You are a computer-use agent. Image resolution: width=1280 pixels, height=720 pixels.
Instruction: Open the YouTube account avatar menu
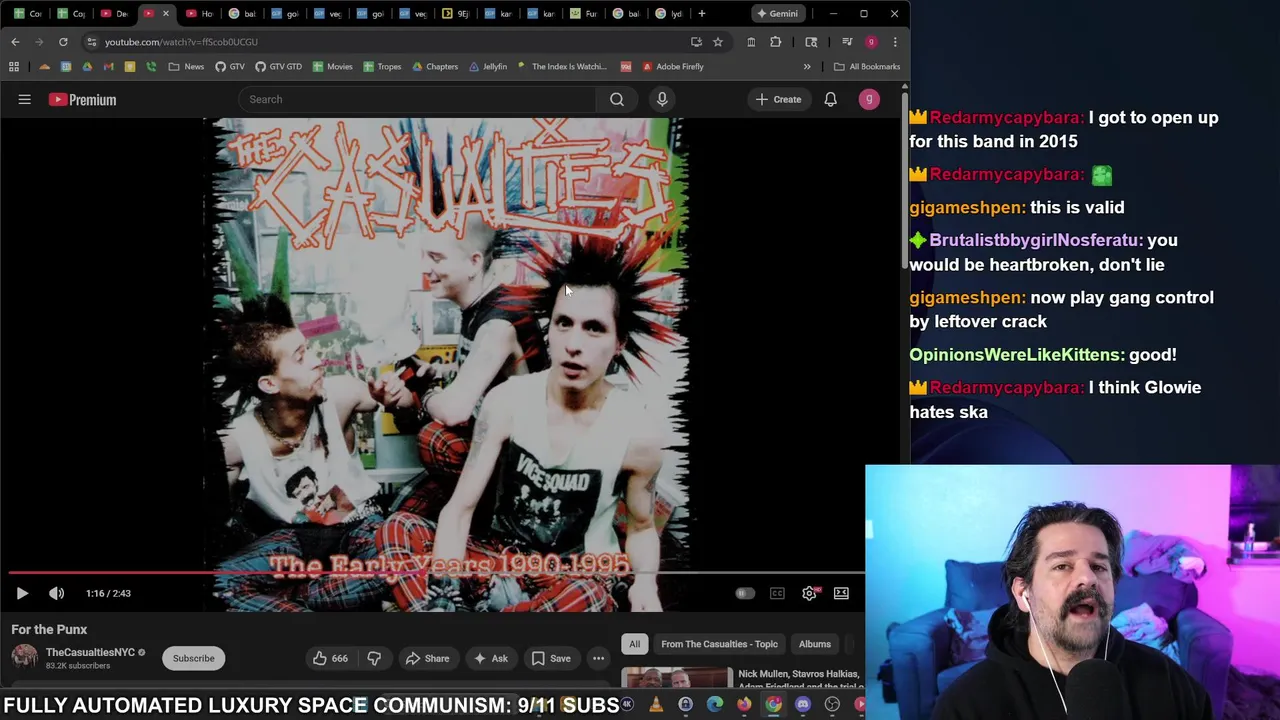pos(869,99)
